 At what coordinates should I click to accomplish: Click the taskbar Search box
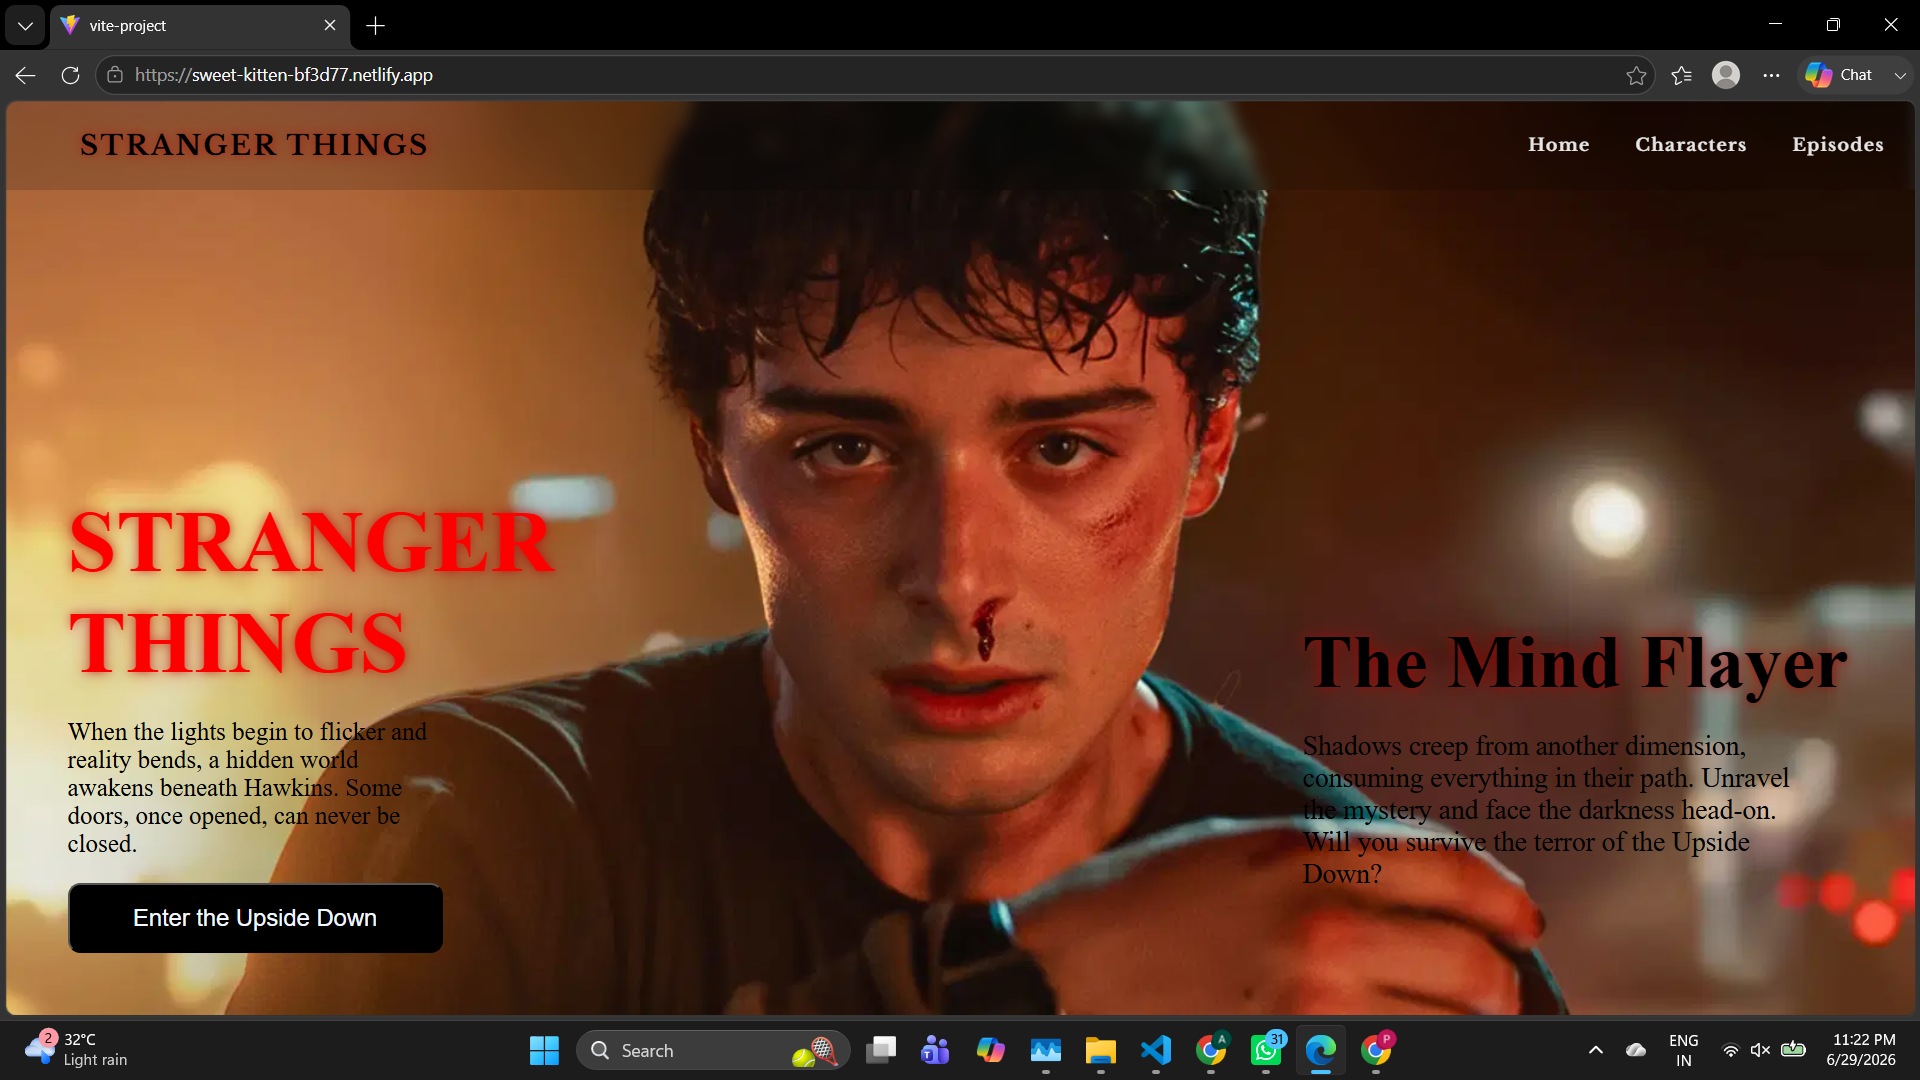[x=713, y=1051]
